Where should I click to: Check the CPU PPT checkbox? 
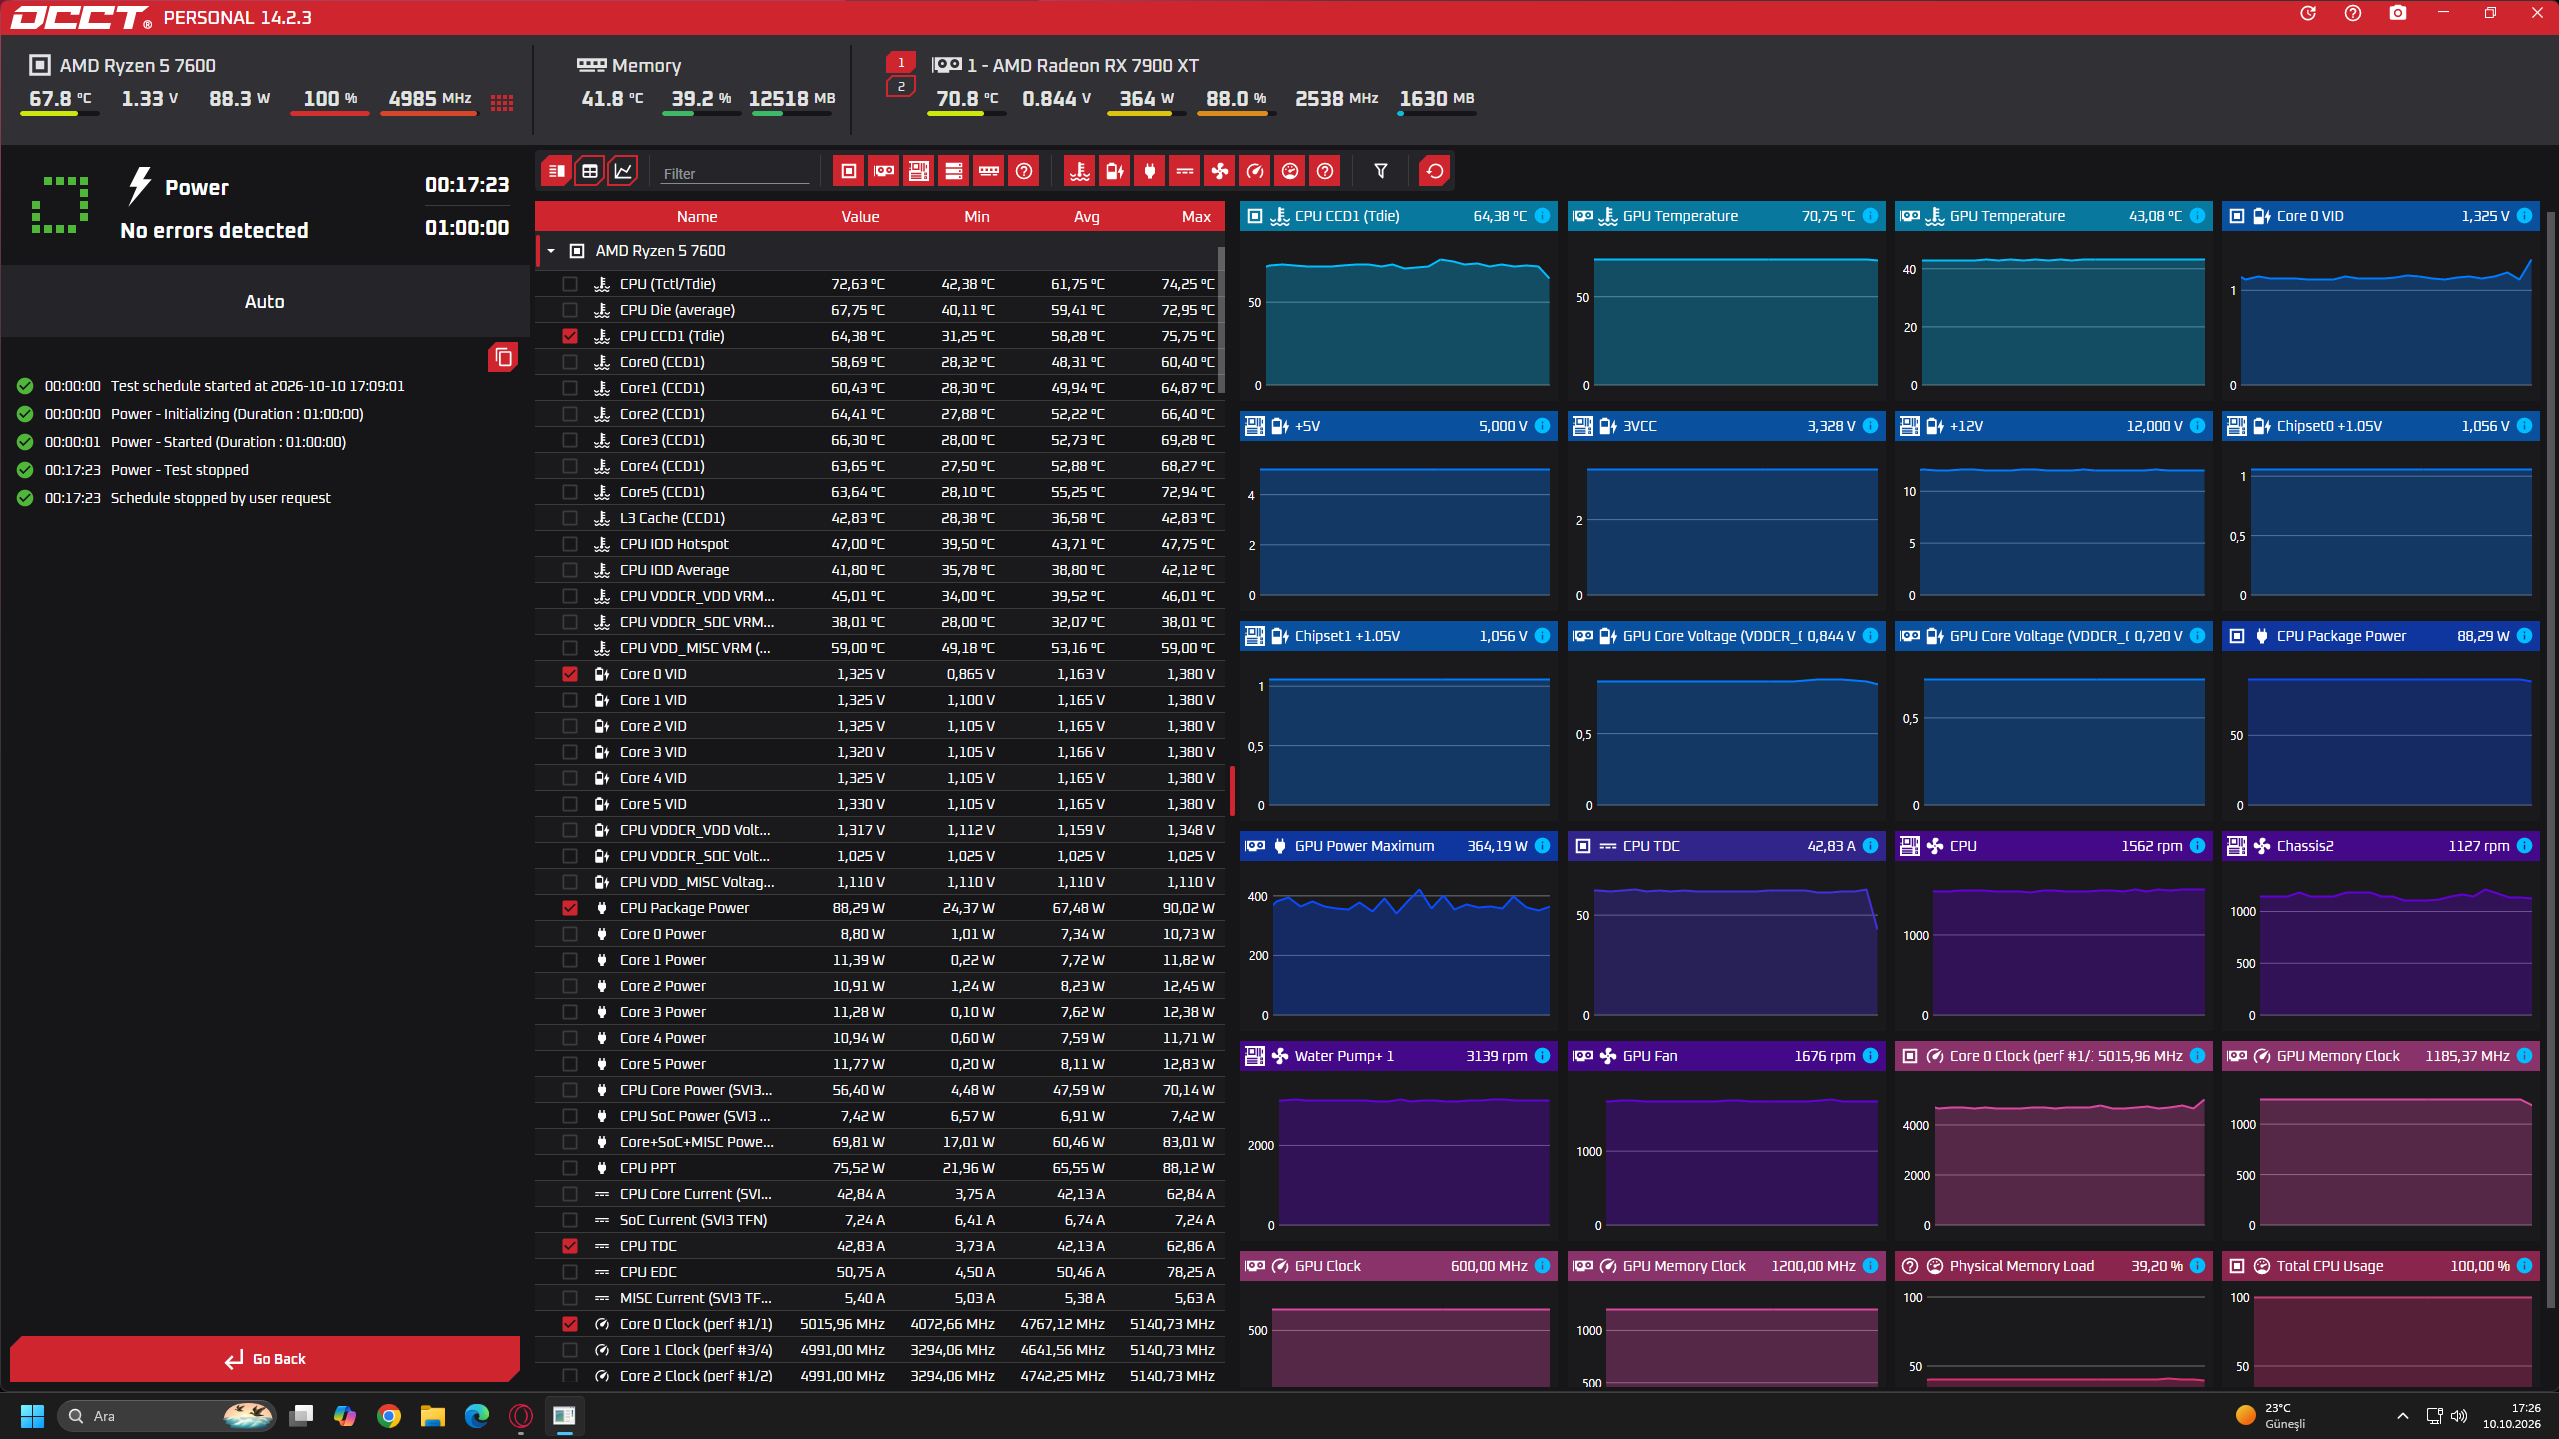tap(570, 1168)
